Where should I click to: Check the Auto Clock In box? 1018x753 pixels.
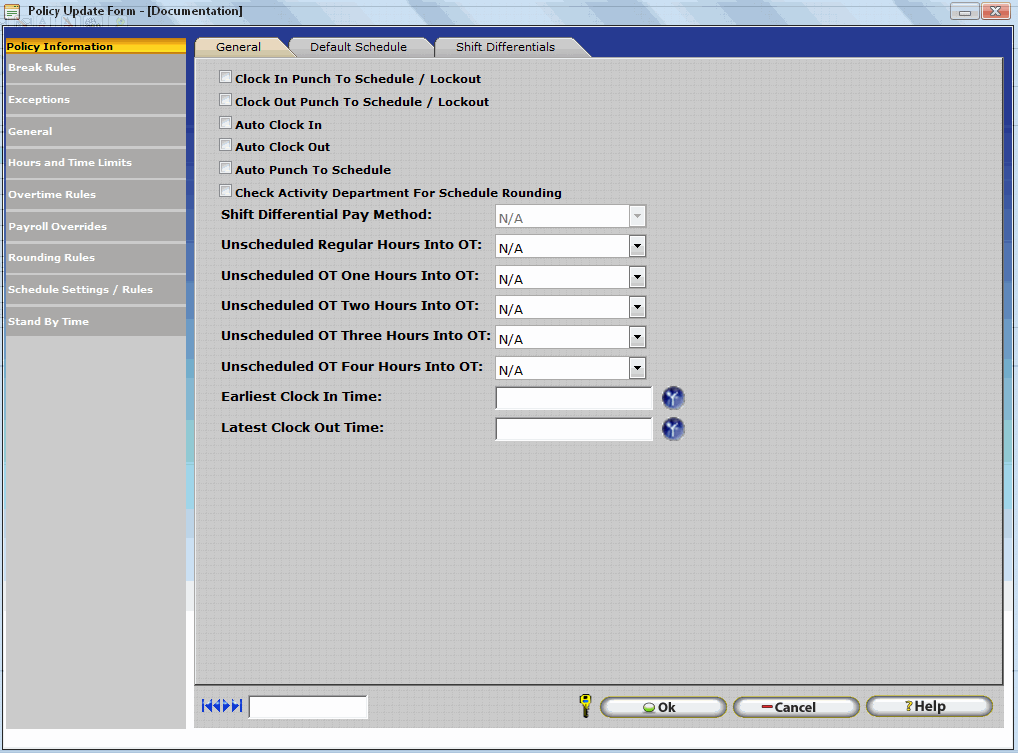point(226,123)
